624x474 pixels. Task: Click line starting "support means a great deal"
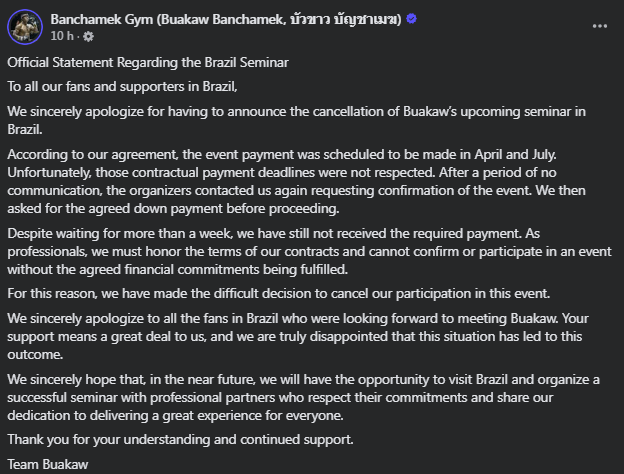295,336
